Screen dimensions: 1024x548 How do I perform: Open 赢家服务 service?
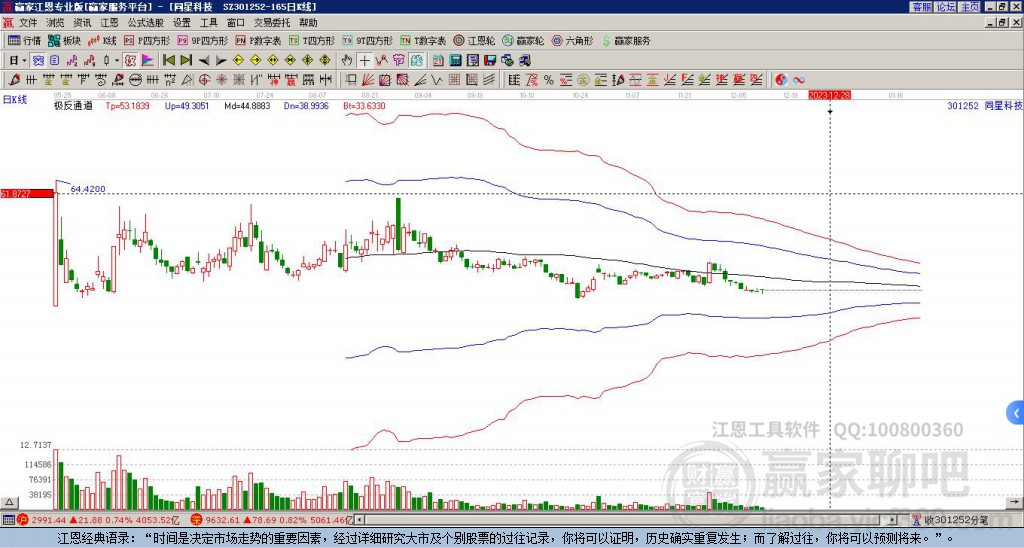tap(626, 40)
